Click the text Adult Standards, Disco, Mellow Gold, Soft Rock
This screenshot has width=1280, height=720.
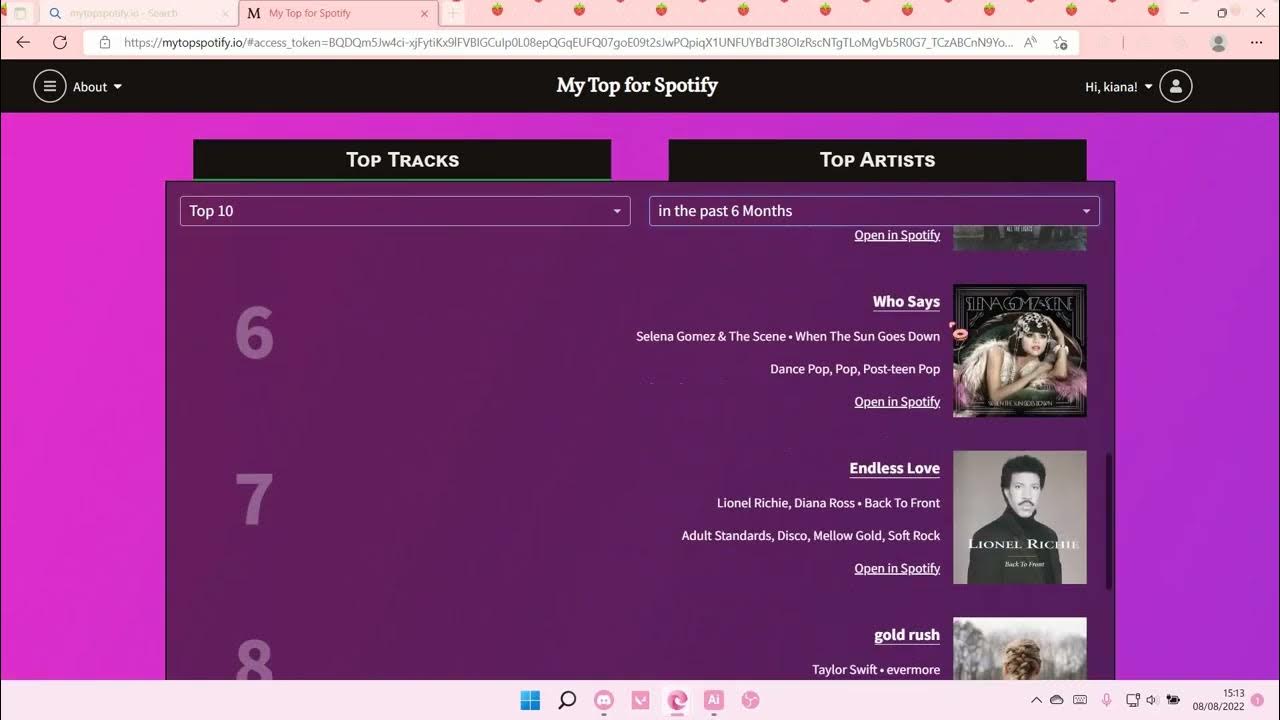pyautogui.click(x=811, y=536)
